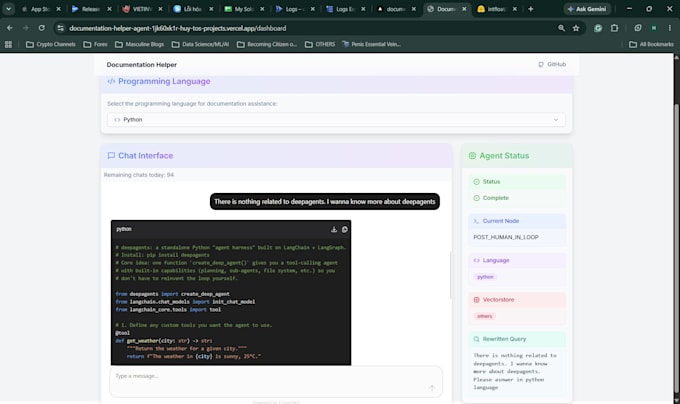Click the green extension icon in toolbar
This screenshot has height=404, width=680.
pyautogui.click(x=598, y=28)
